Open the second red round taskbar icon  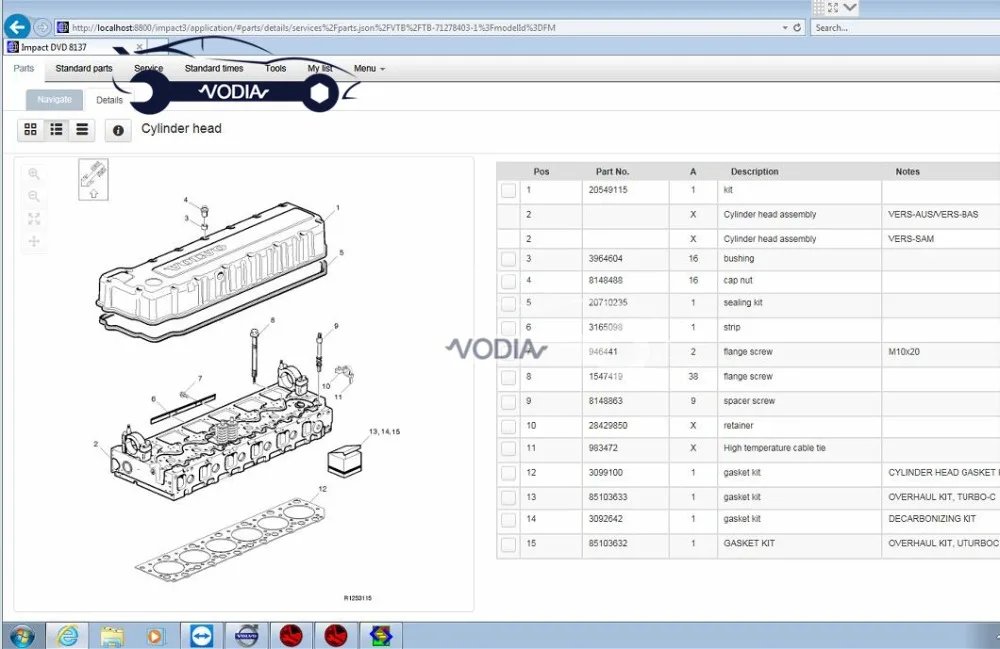[x=335, y=636]
